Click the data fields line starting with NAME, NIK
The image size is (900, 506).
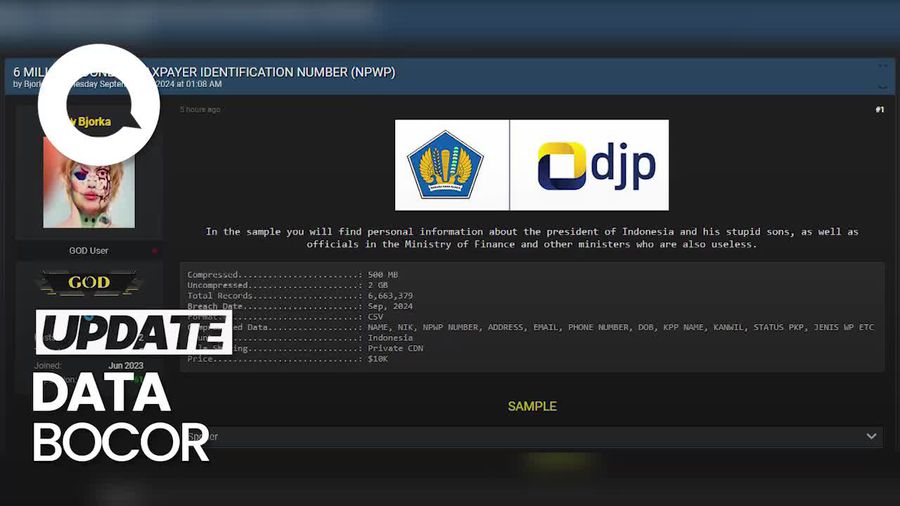pyautogui.click(x=620, y=327)
